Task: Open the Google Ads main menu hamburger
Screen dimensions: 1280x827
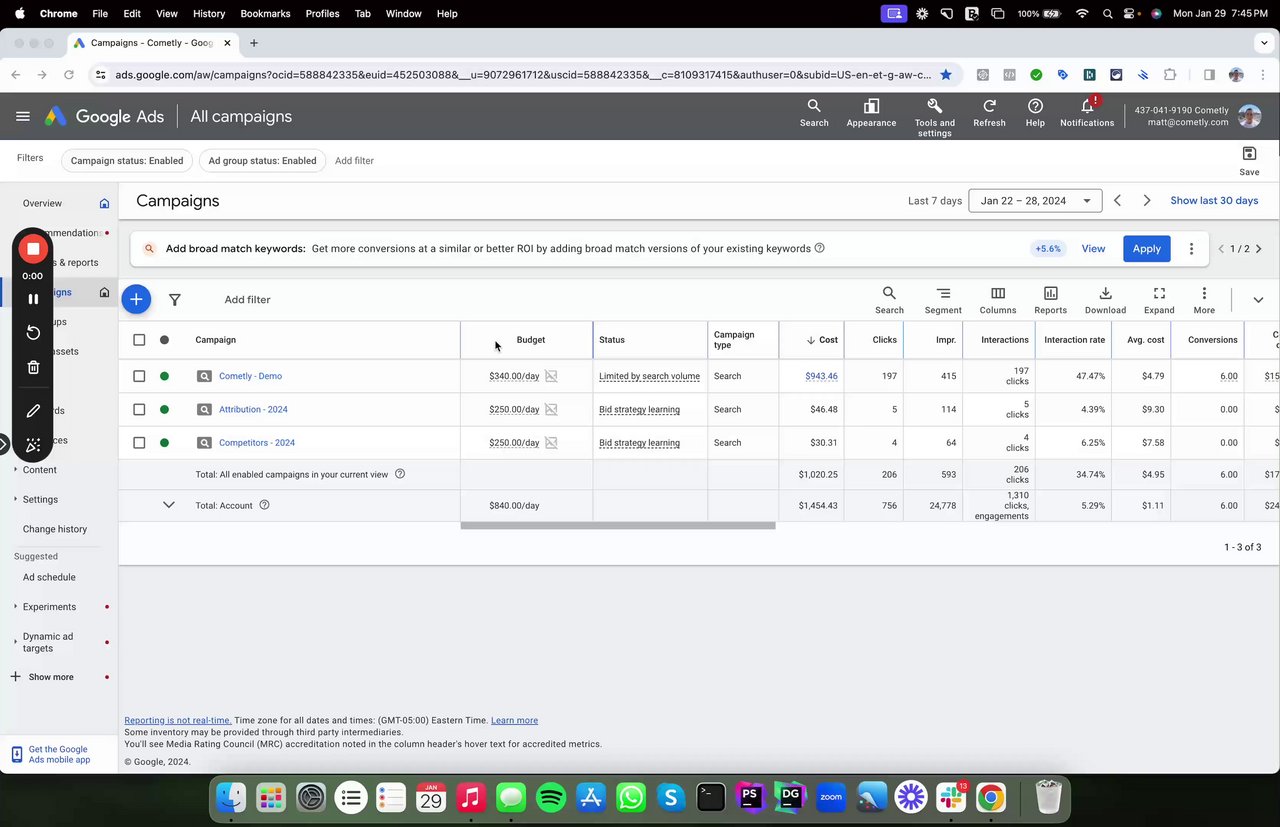Action: 23,116
